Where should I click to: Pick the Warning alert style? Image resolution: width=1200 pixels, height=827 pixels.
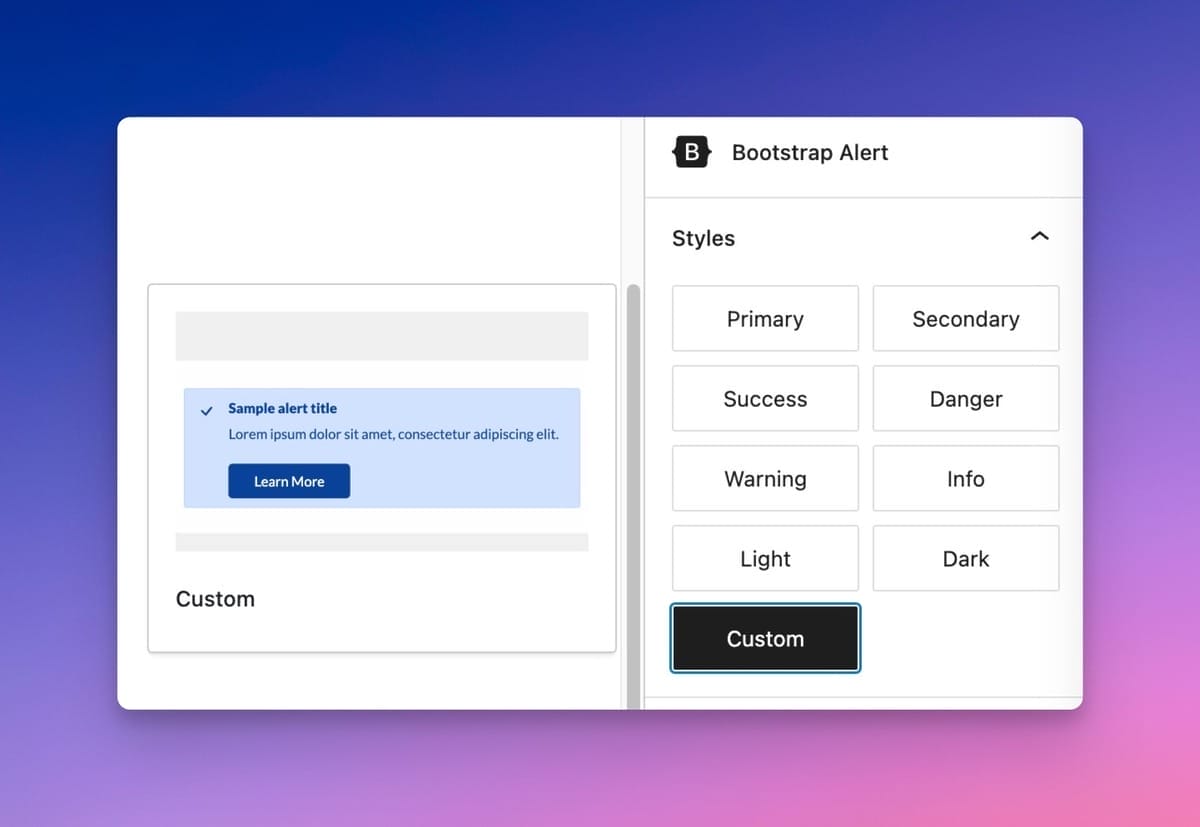[x=765, y=479]
